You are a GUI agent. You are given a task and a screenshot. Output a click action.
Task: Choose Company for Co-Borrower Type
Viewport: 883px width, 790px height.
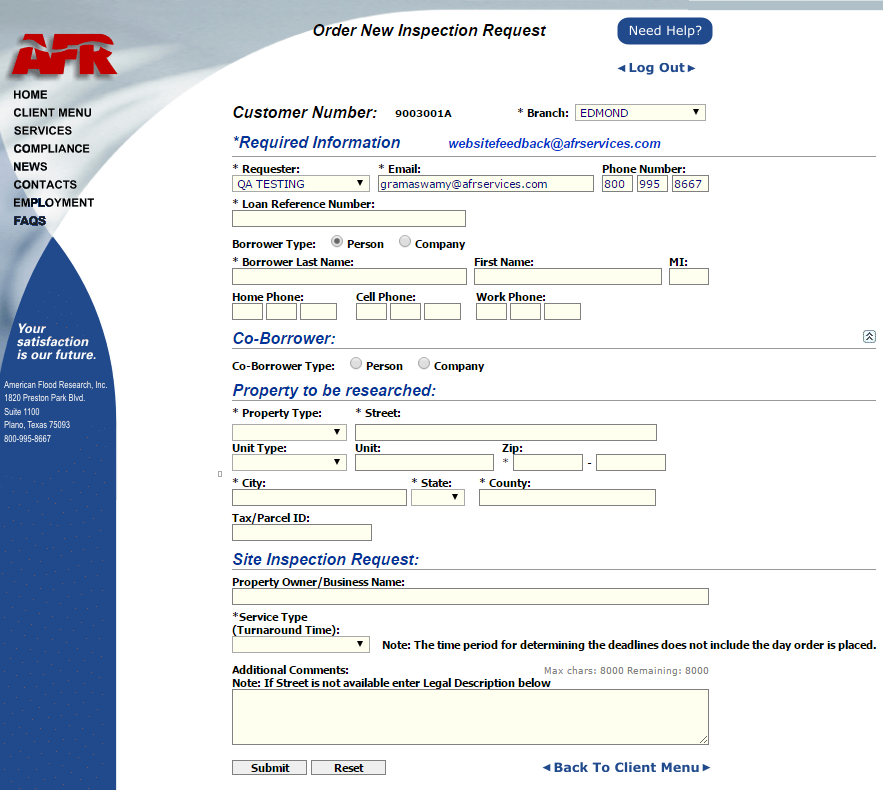tap(423, 364)
